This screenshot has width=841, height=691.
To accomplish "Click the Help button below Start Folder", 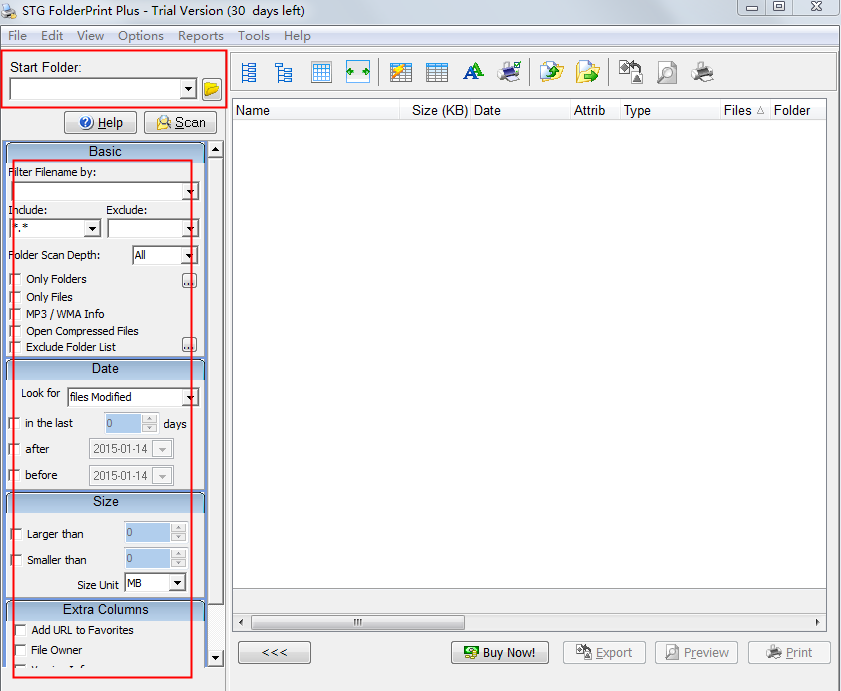I will pyautogui.click(x=100, y=123).
